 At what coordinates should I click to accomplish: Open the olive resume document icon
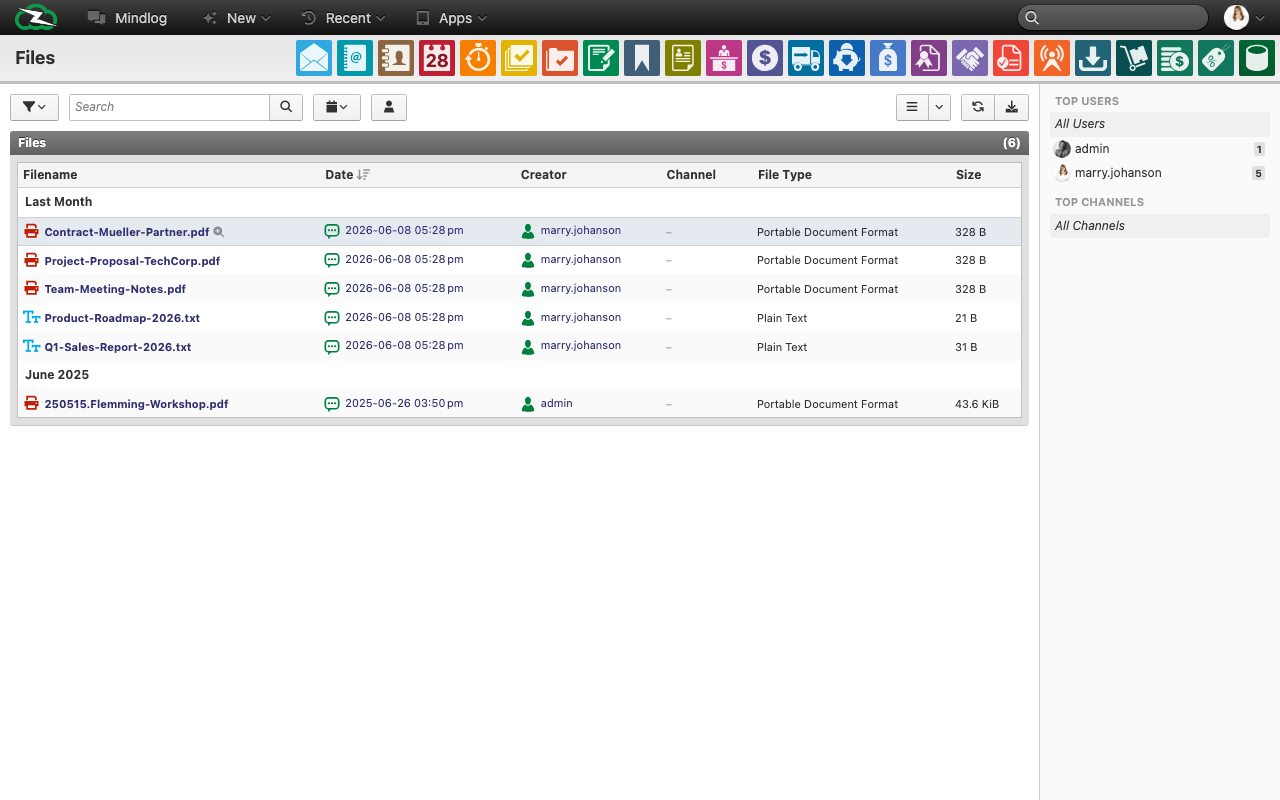[683, 58]
